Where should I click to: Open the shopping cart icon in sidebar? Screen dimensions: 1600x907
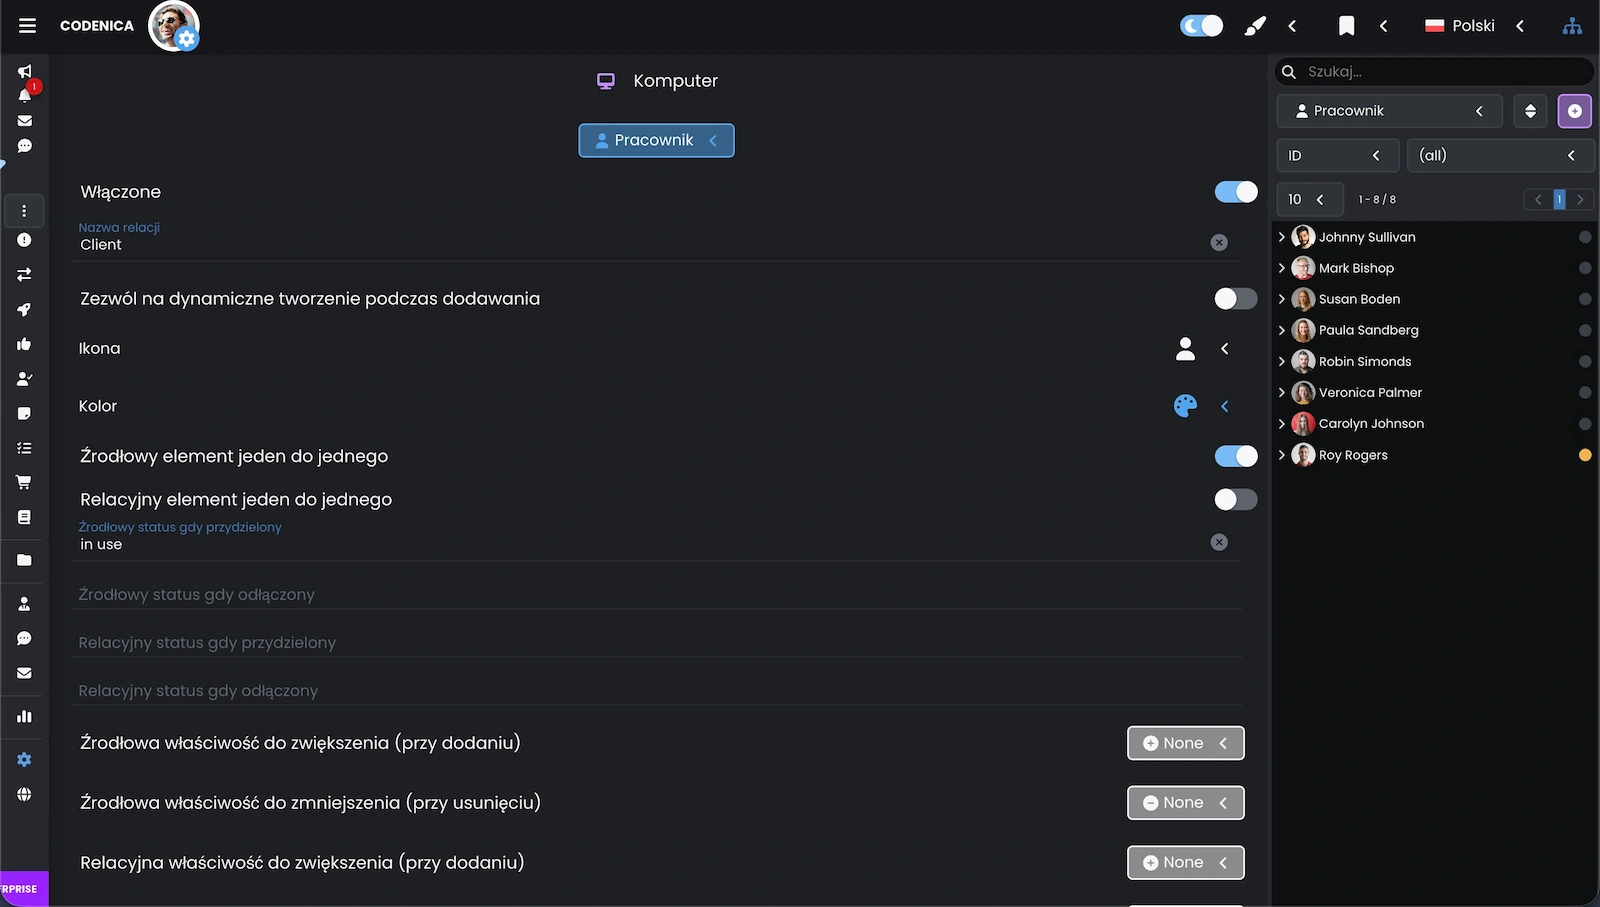point(24,483)
